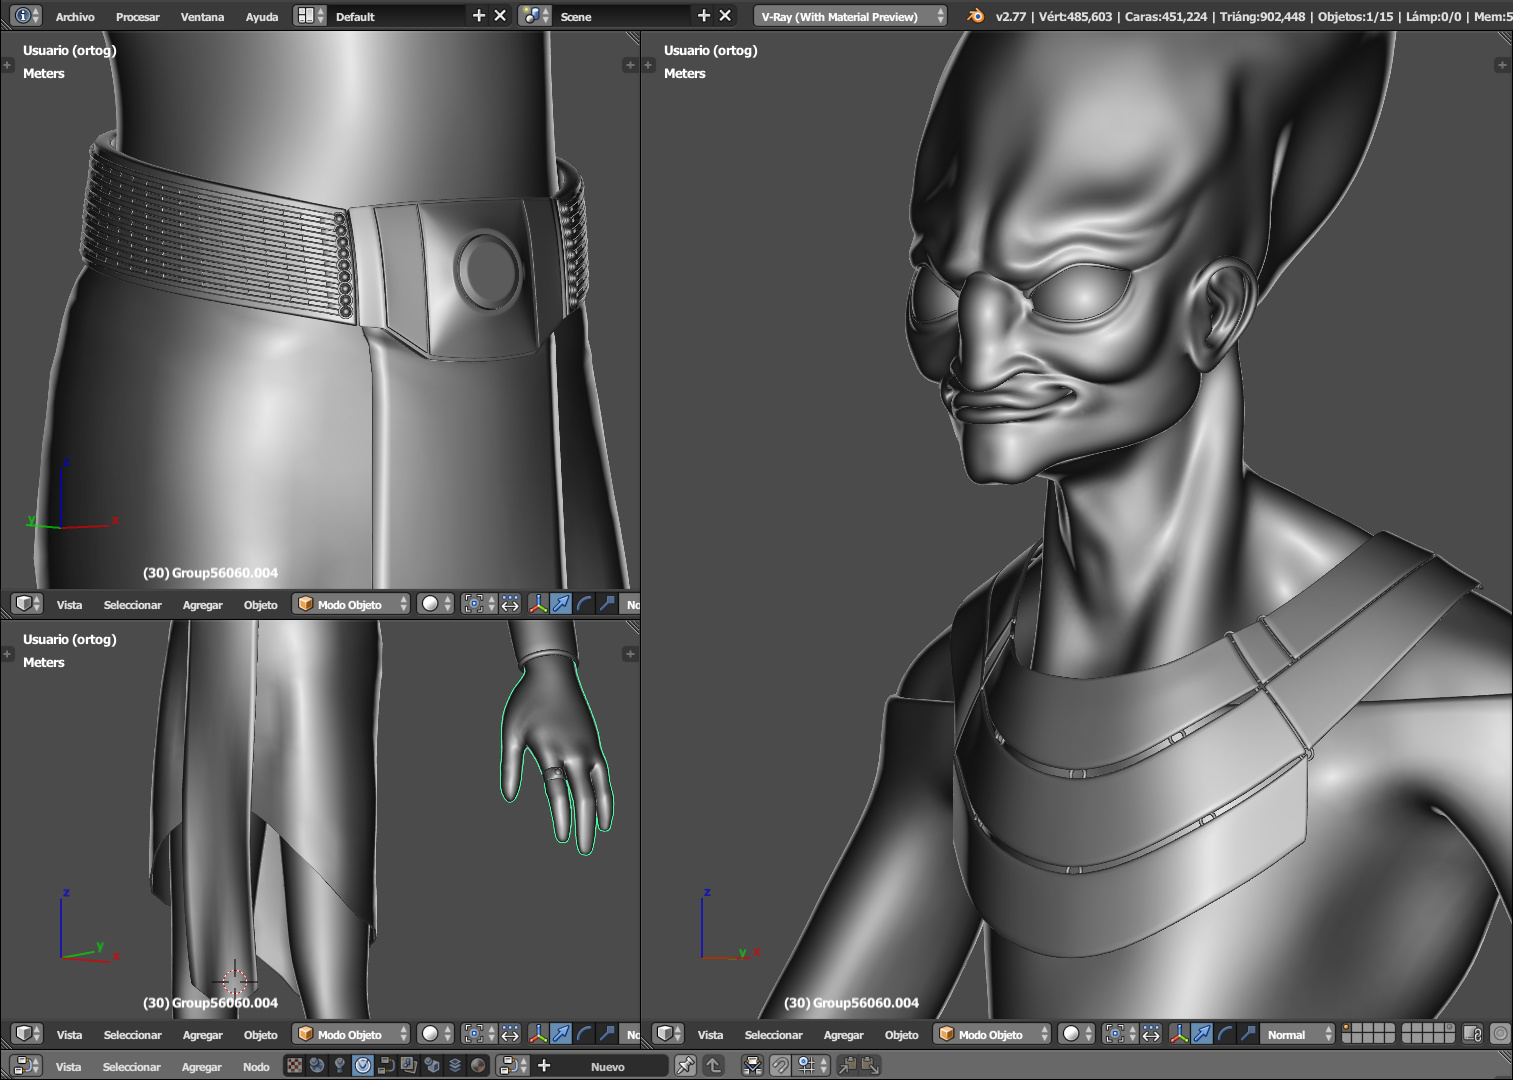
Task: Paste nodes from clipboard
Action: point(870,1066)
